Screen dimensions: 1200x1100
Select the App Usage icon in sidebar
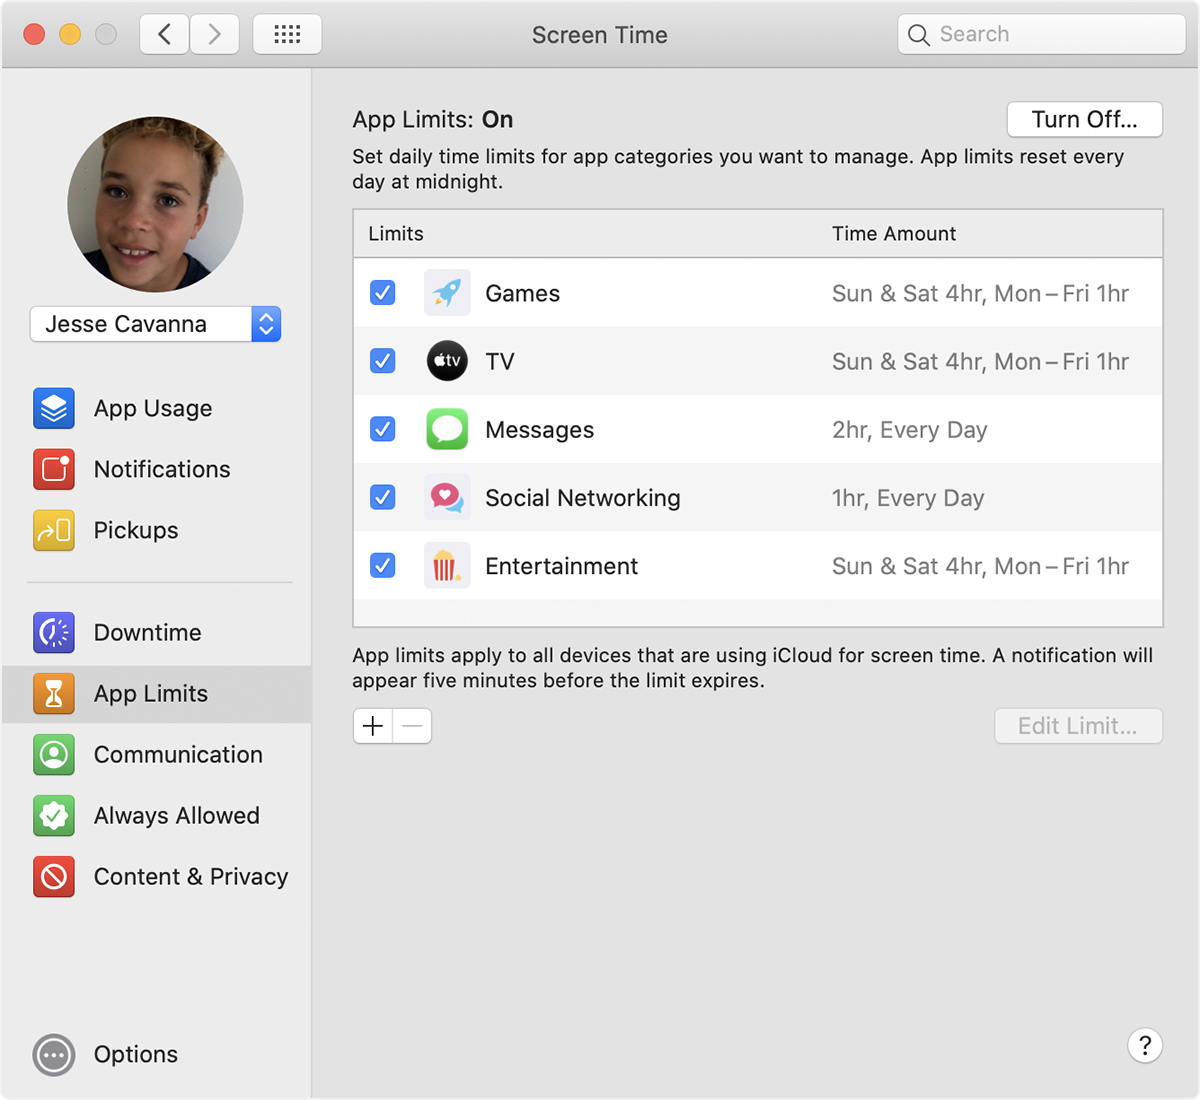coord(53,408)
